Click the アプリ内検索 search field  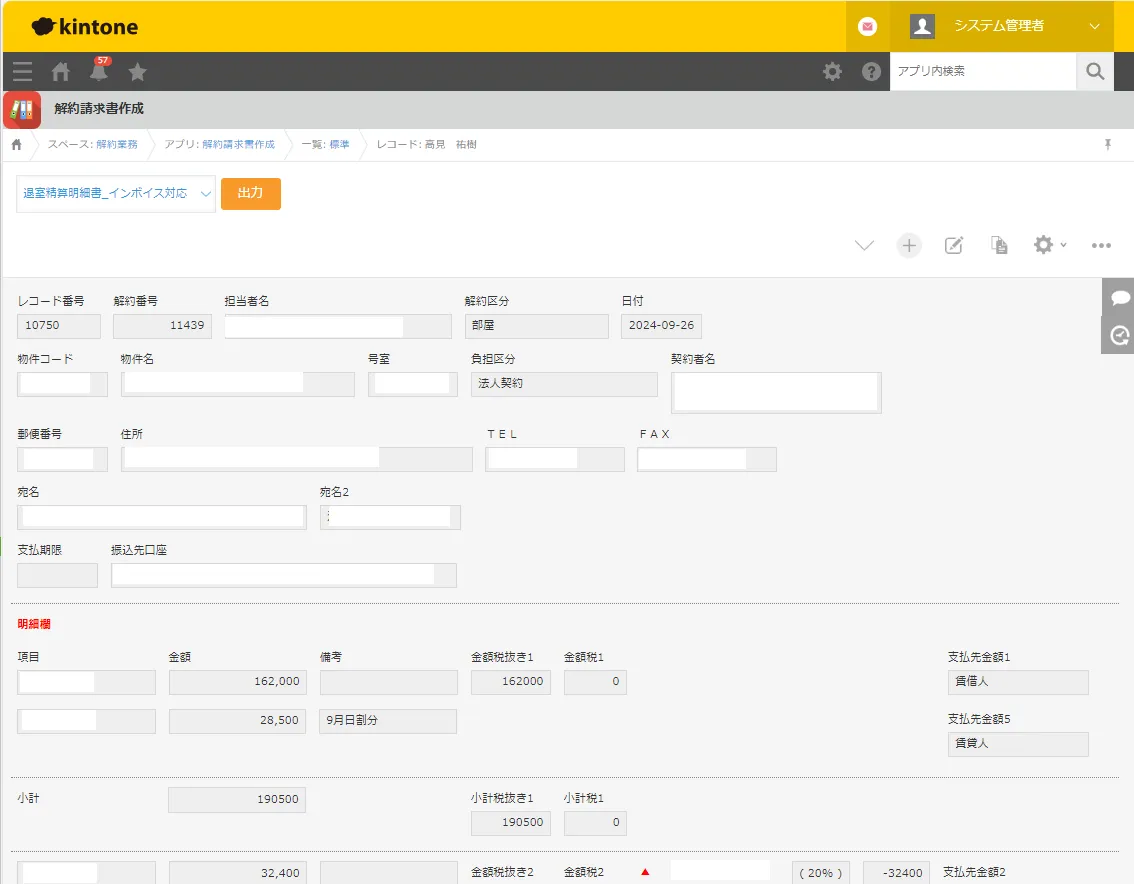[982, 71]
